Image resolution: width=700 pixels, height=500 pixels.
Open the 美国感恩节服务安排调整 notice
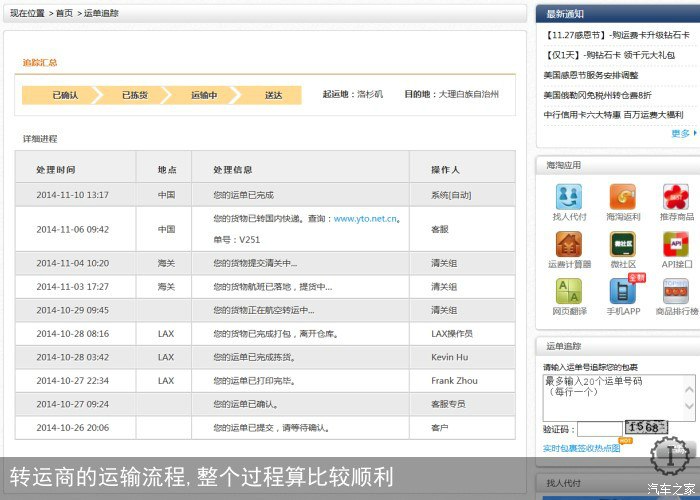tap(591, 75)
